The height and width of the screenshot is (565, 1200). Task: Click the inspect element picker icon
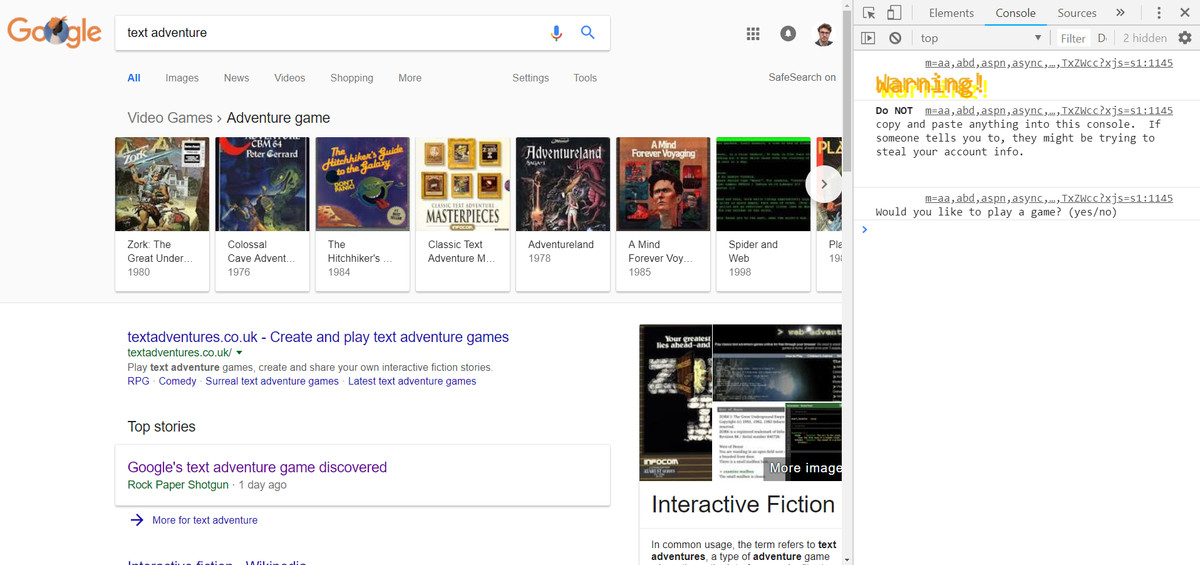tap(869, 13)
